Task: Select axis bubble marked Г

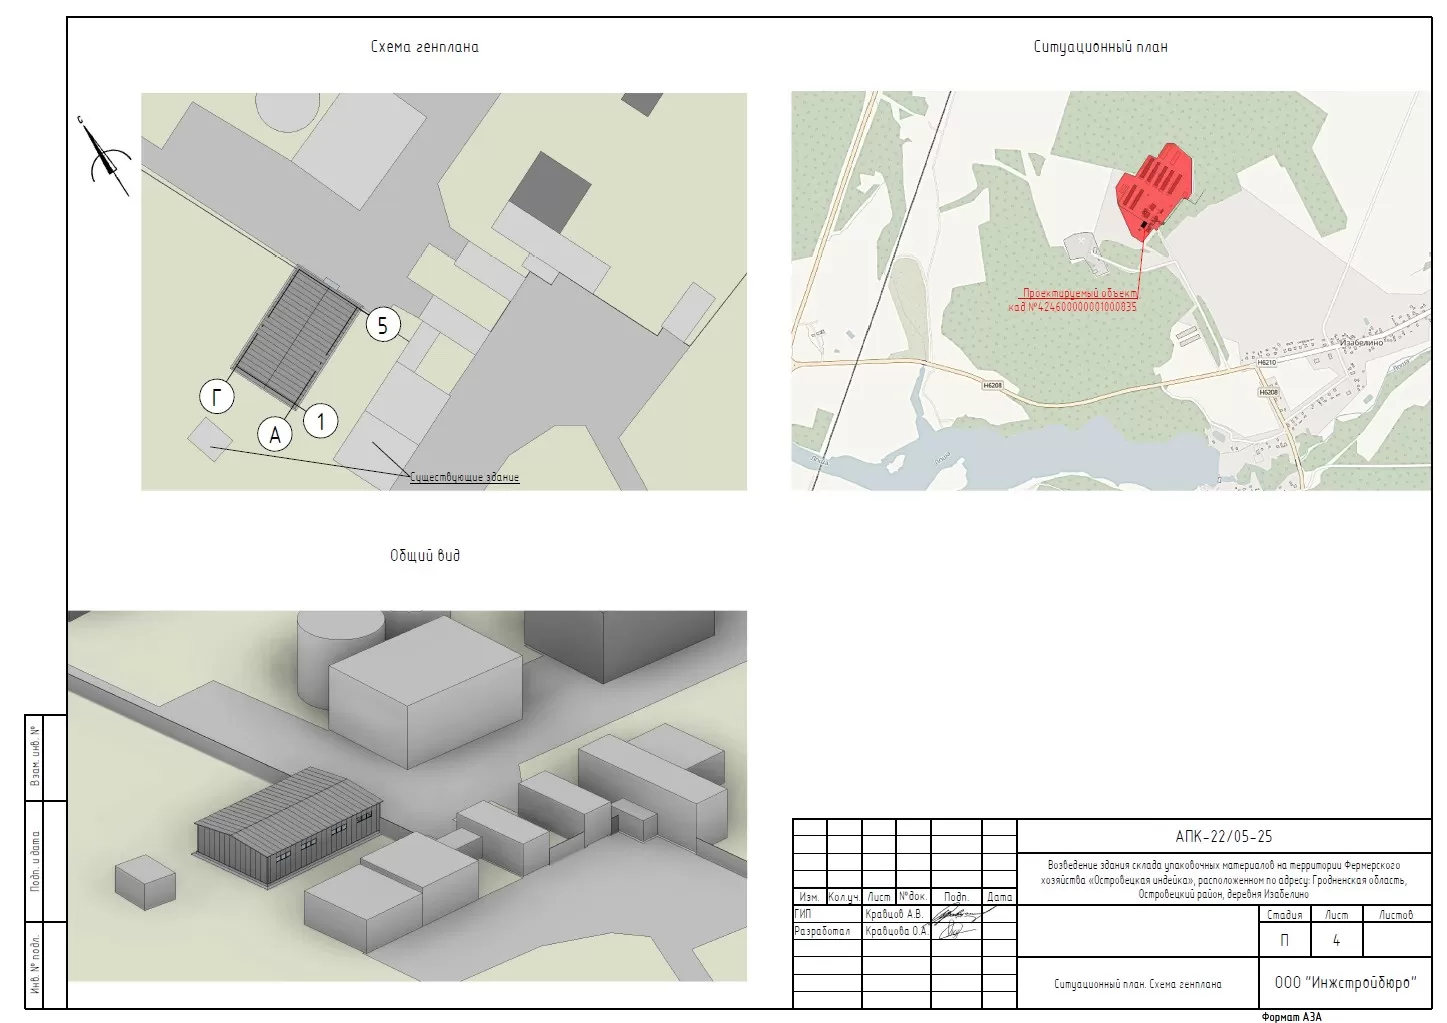Action: pyautogui.click(x=217, y=397)
